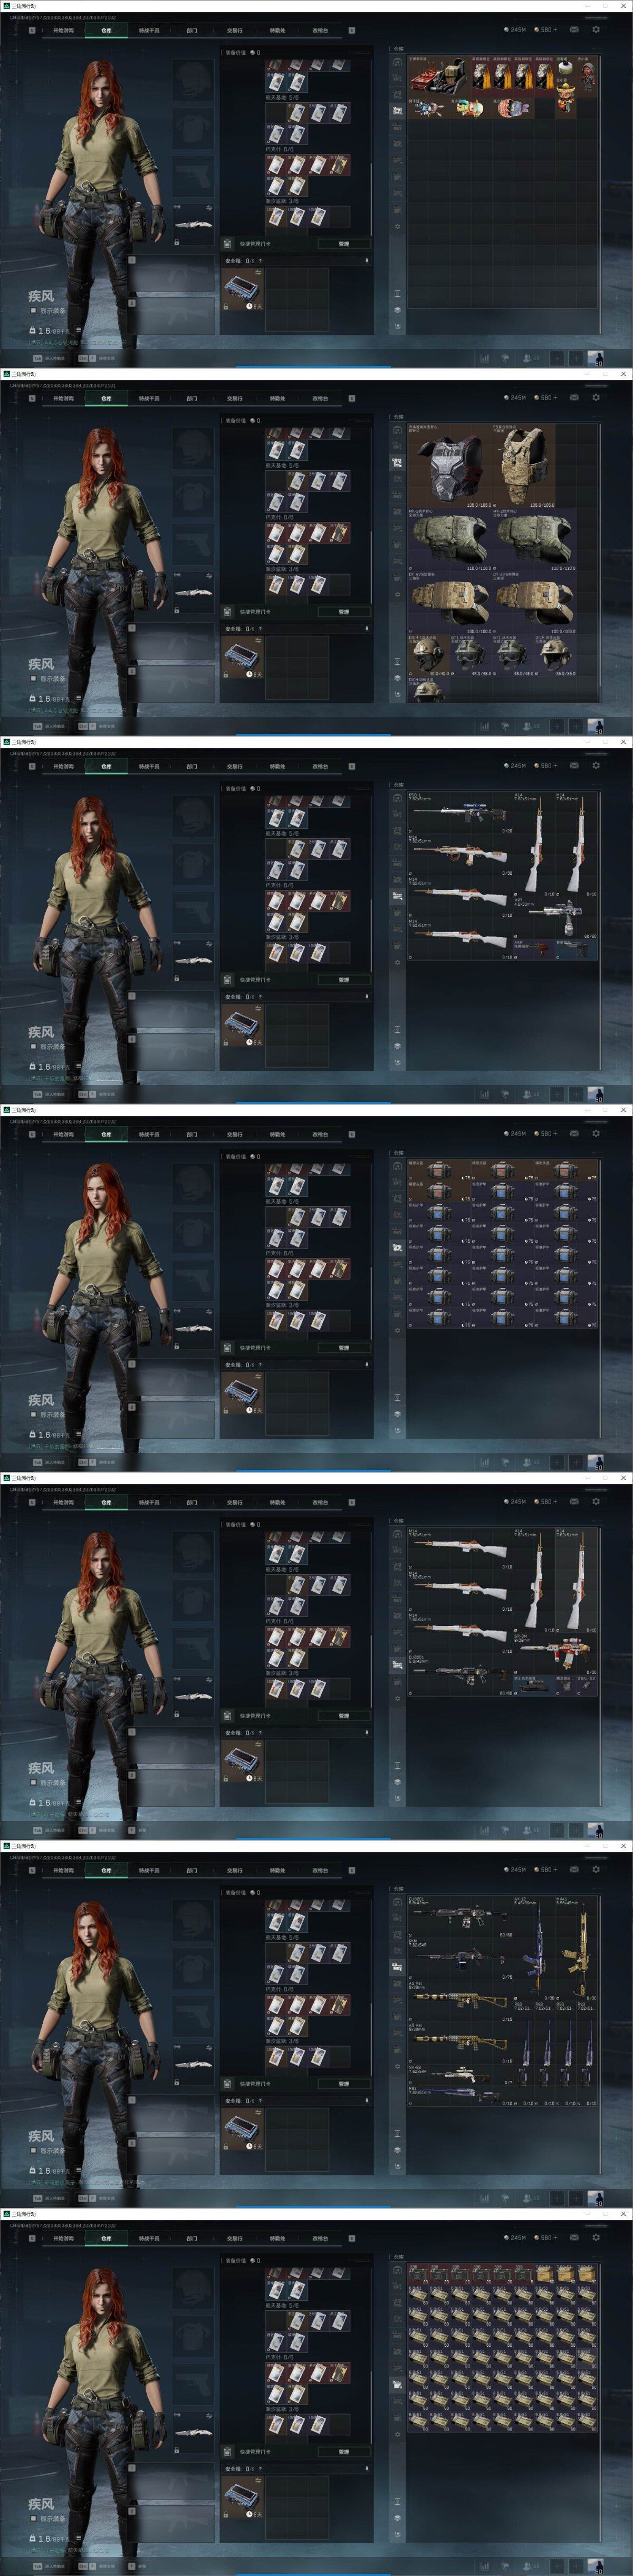The width and height of the screenshot is (633, 2576).
Task: Open statistics bar-chart icon in body-armor window
Action: point(485,726)
